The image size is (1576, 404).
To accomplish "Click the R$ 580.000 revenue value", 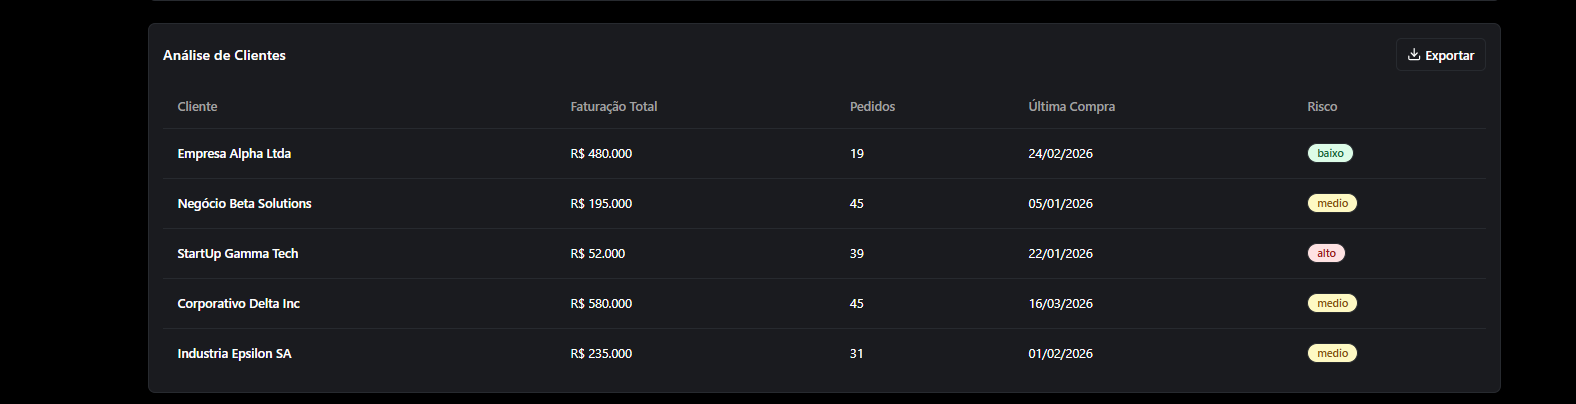I will pyautogui.click(x=601, y=304).
